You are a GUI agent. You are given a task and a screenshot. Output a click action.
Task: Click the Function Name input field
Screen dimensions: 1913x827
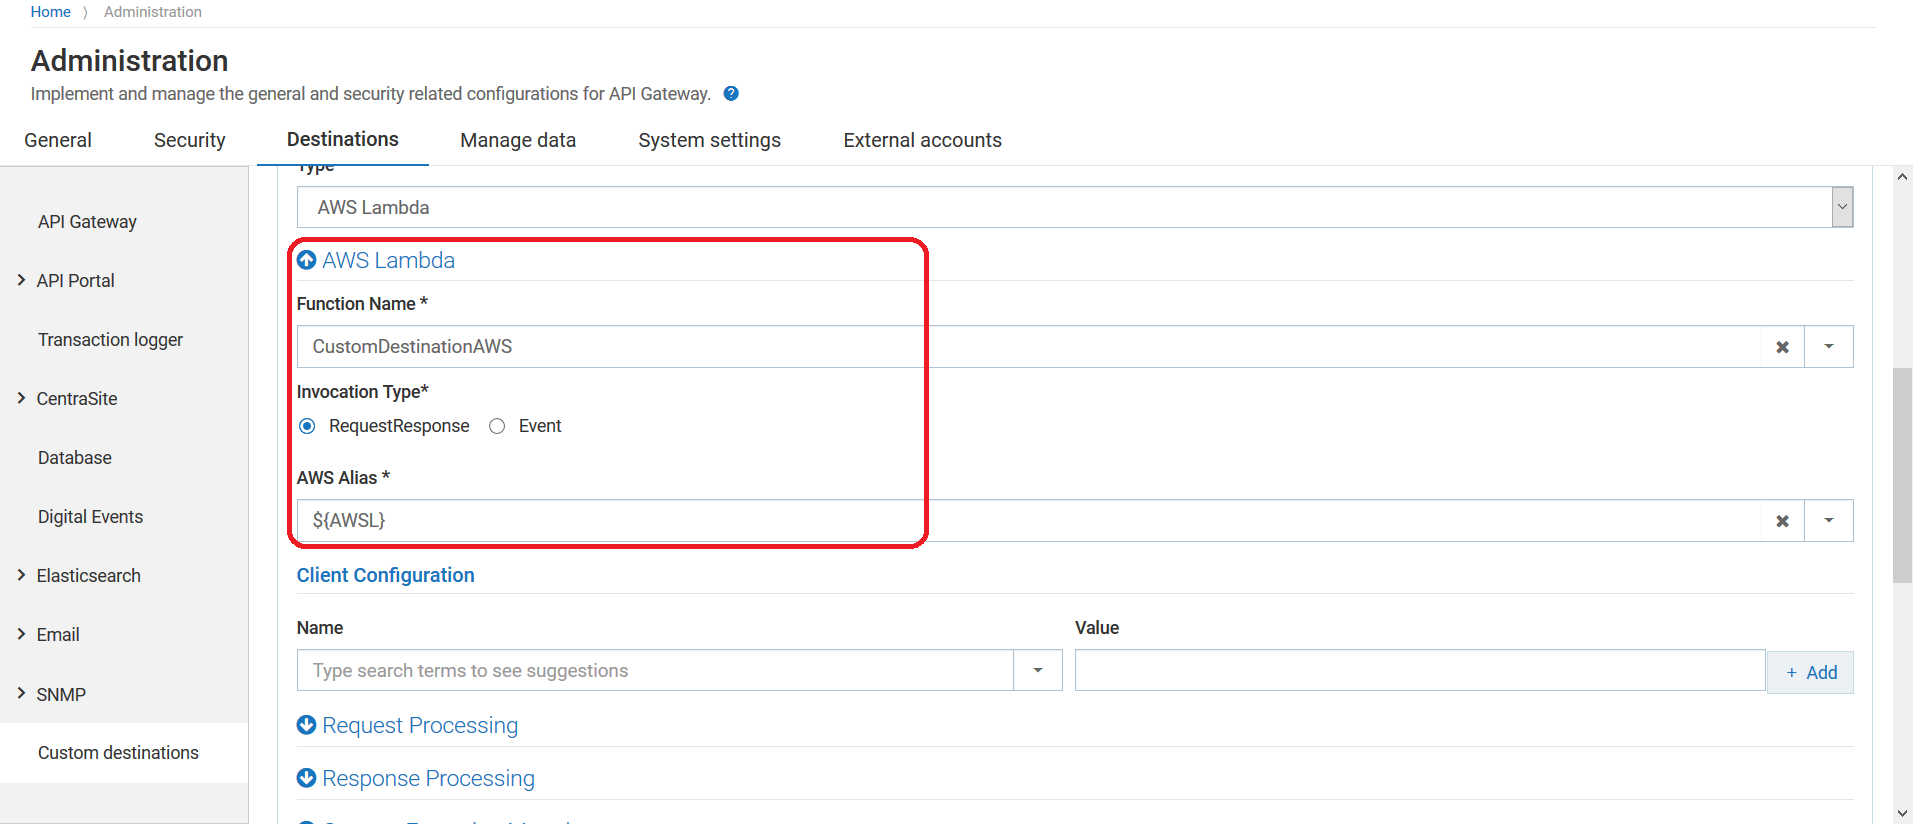click(1028, 347)
